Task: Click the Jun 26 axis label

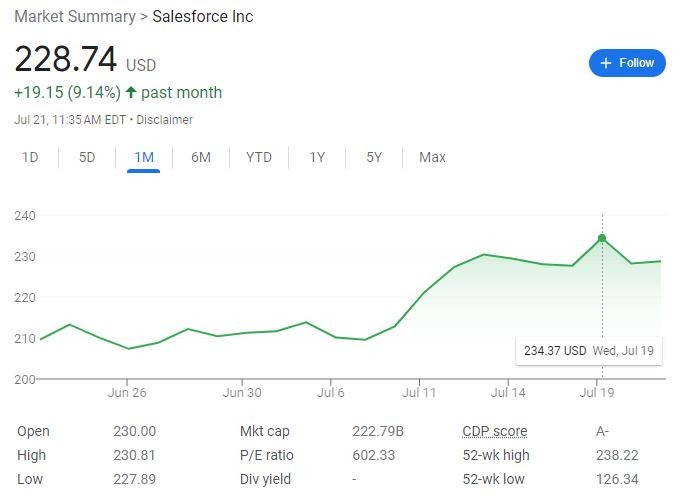Action: pos(127,392)
